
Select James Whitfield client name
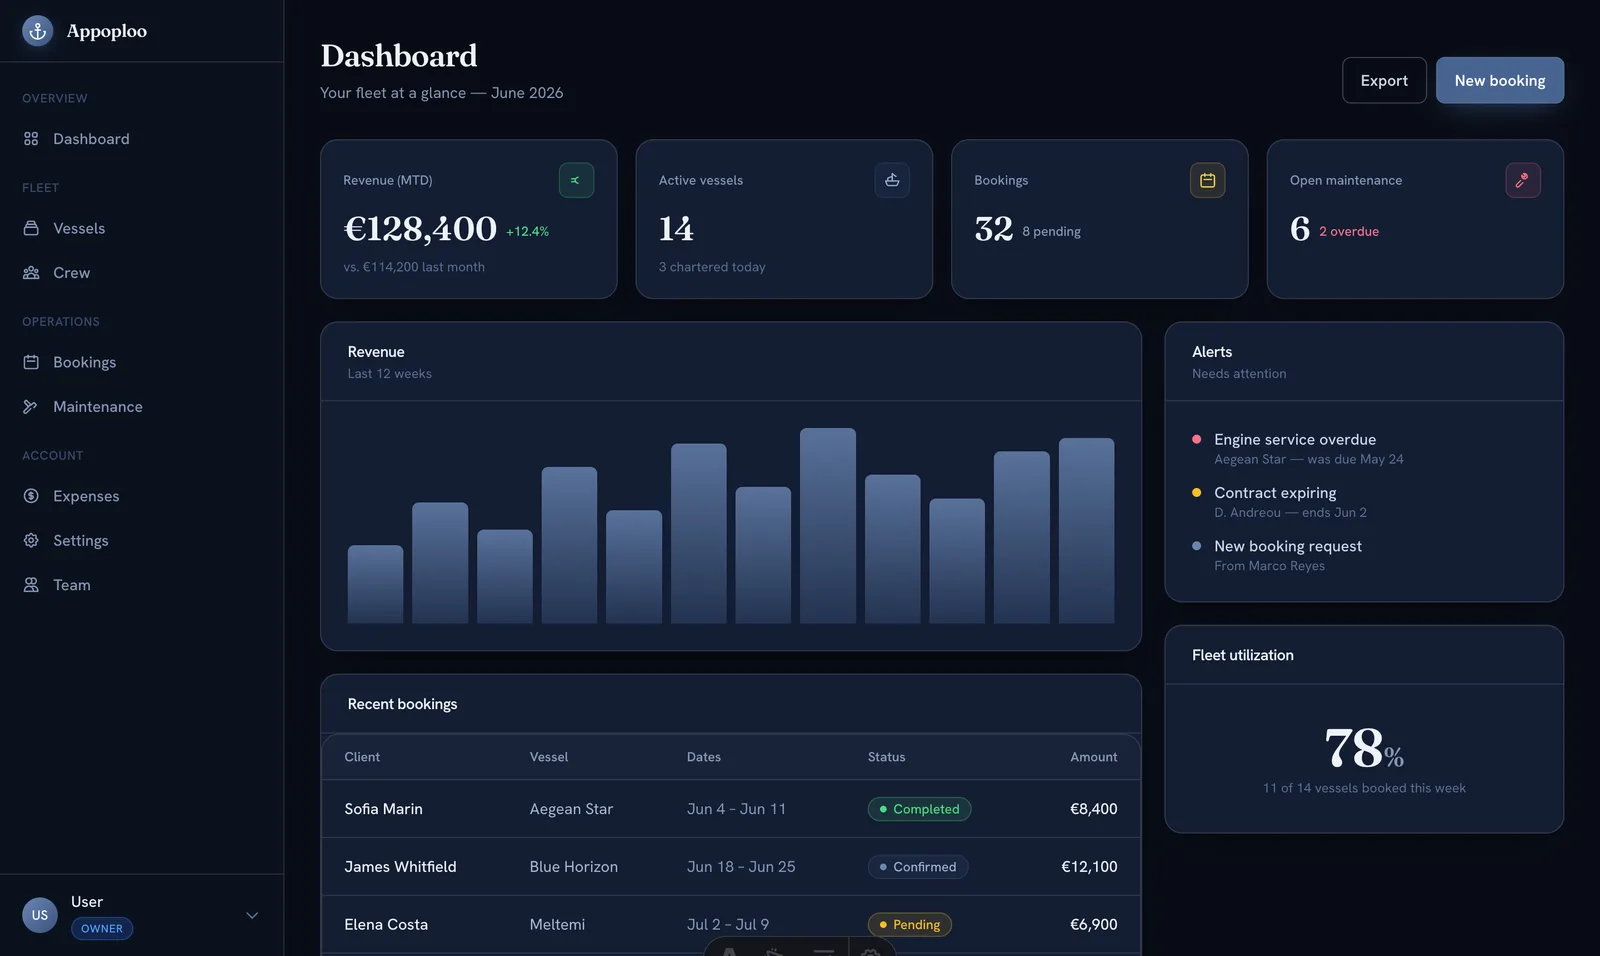(400, 867)
